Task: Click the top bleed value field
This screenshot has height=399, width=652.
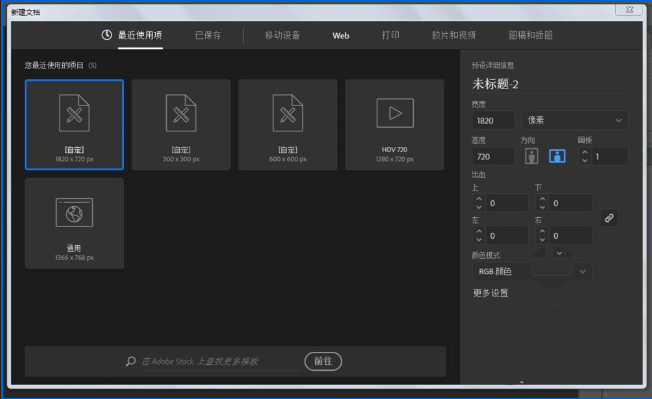Action: 506,203
